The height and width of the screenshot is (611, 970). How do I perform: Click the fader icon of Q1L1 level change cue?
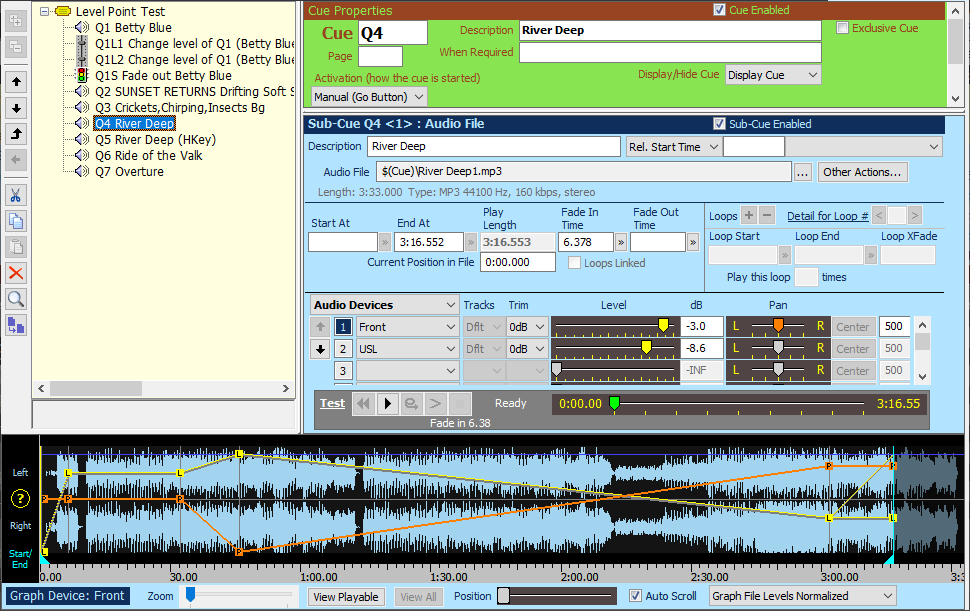click(x=82, y=43)
